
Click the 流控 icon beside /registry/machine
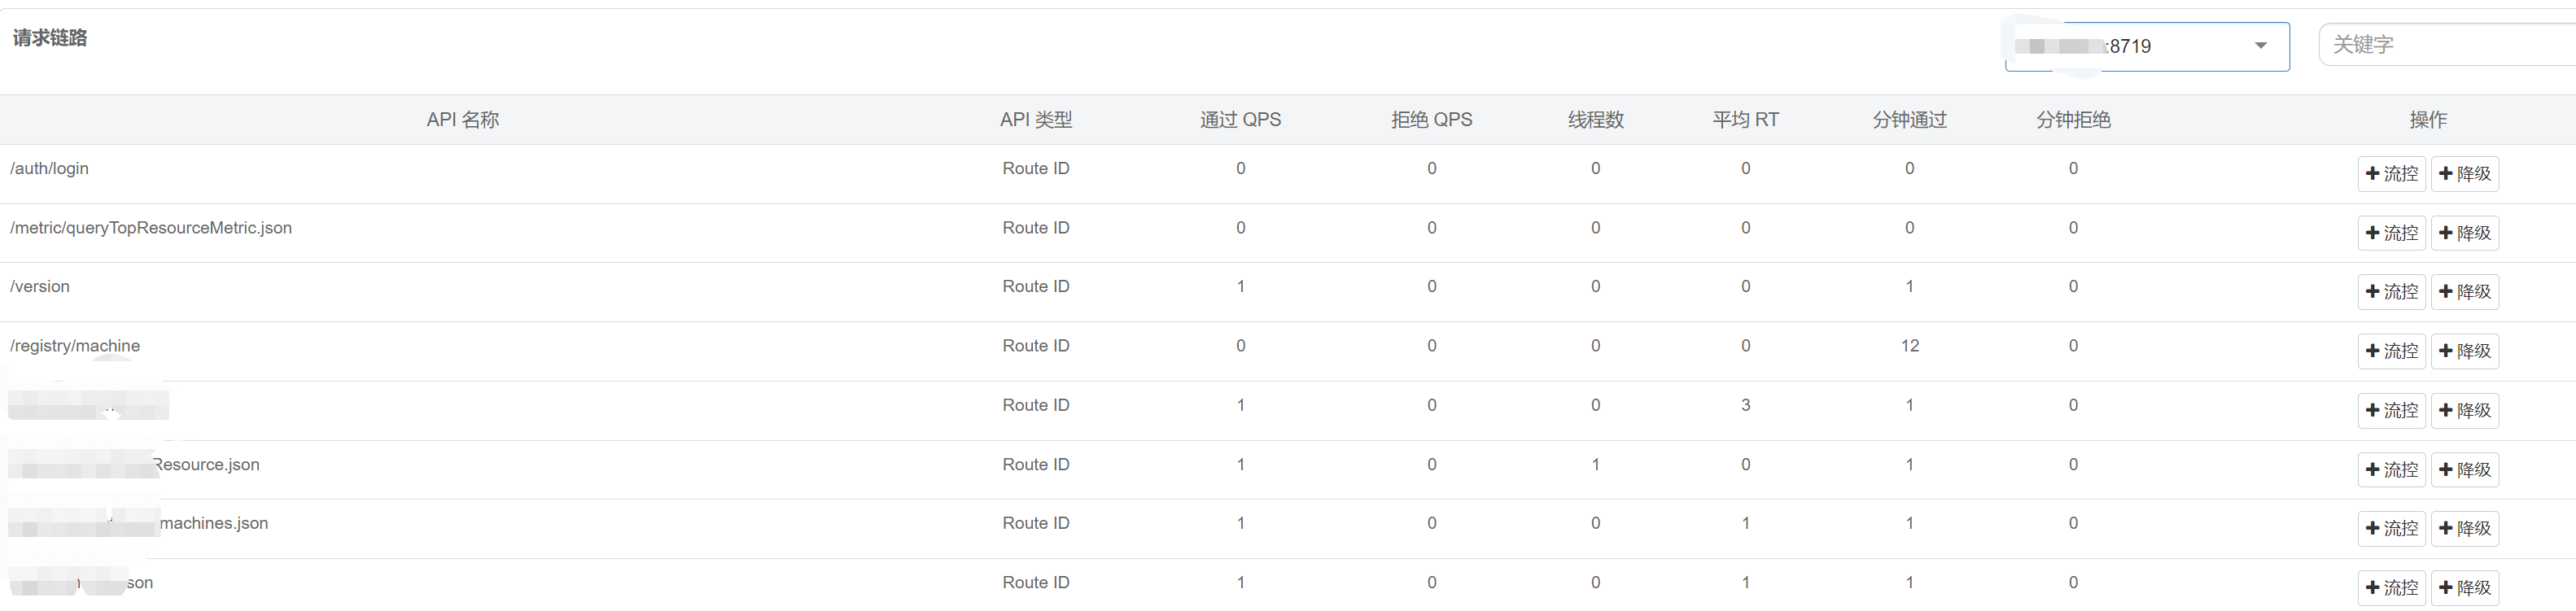[2391, 351]
